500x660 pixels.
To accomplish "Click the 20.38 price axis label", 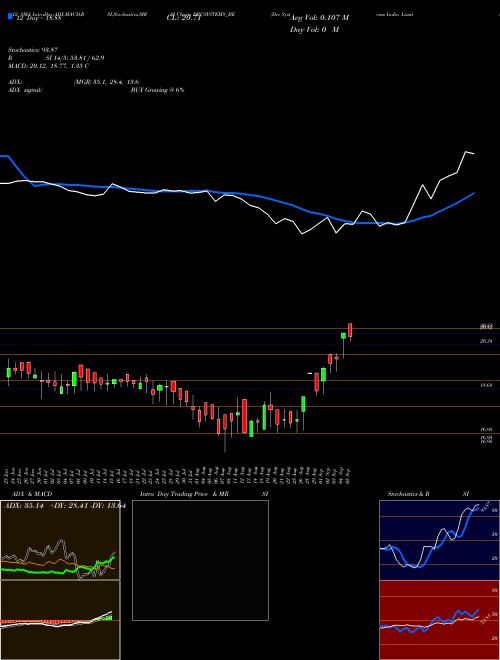I will click(486, 341).
